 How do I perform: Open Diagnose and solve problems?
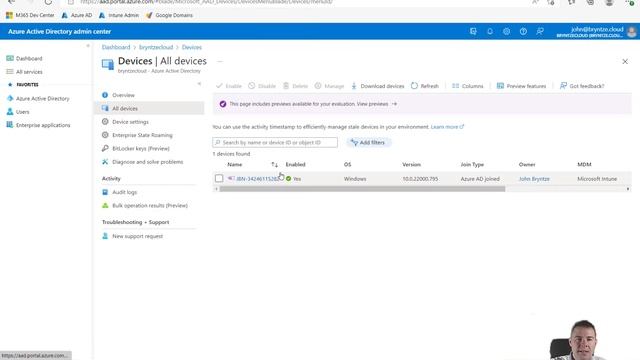pyautogui.click(x=147, y=162)
